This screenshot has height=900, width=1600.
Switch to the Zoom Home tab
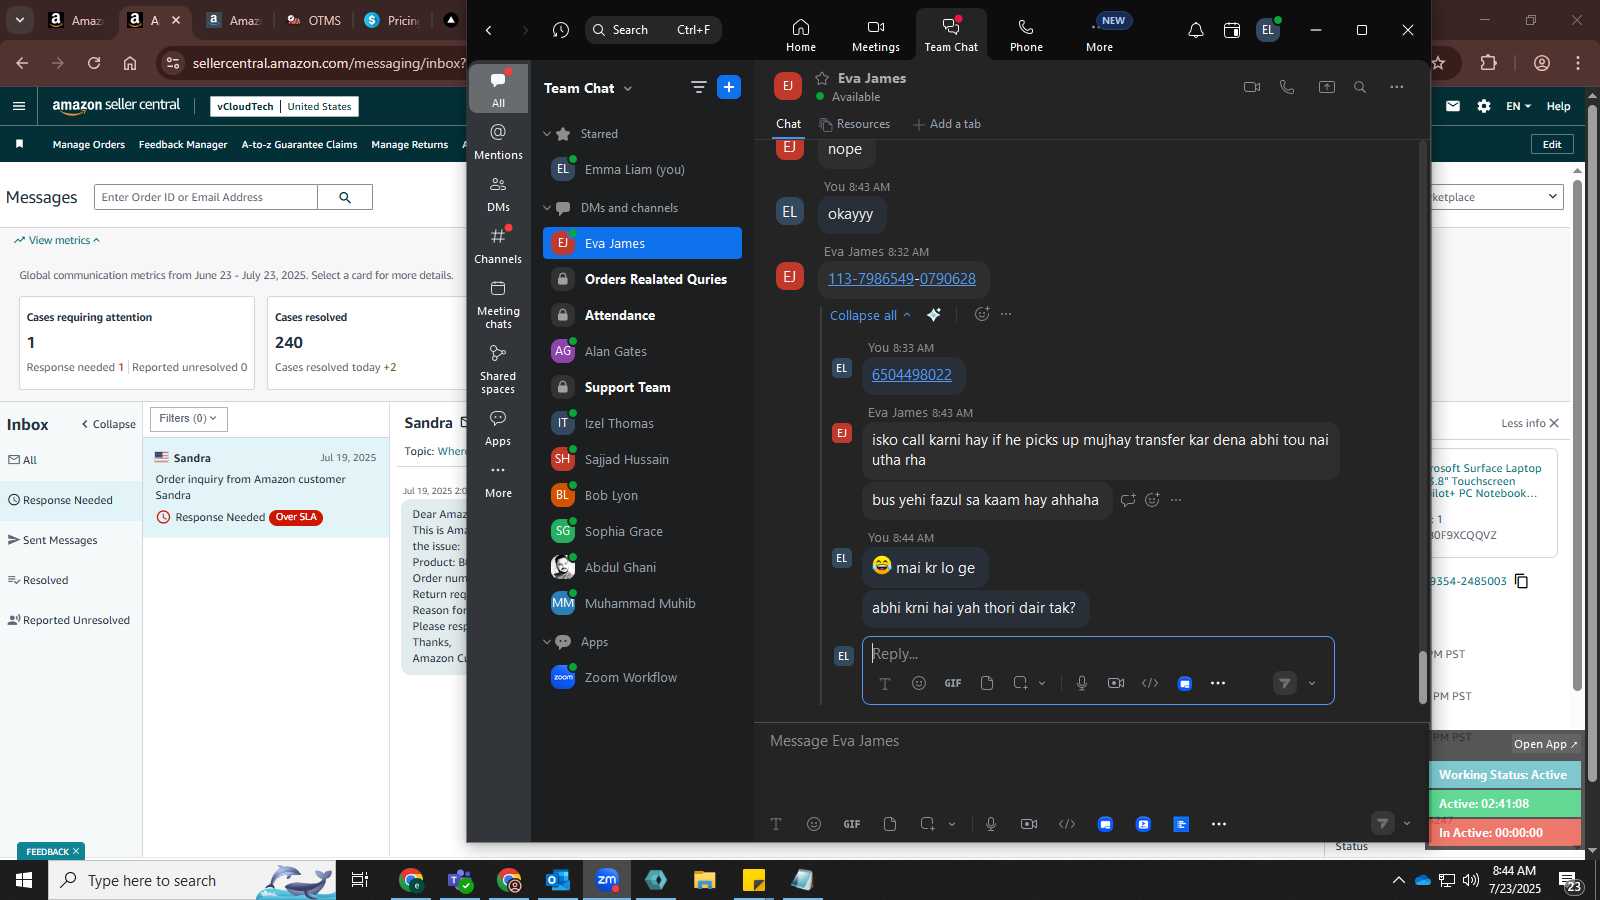[x=800, y=35]
